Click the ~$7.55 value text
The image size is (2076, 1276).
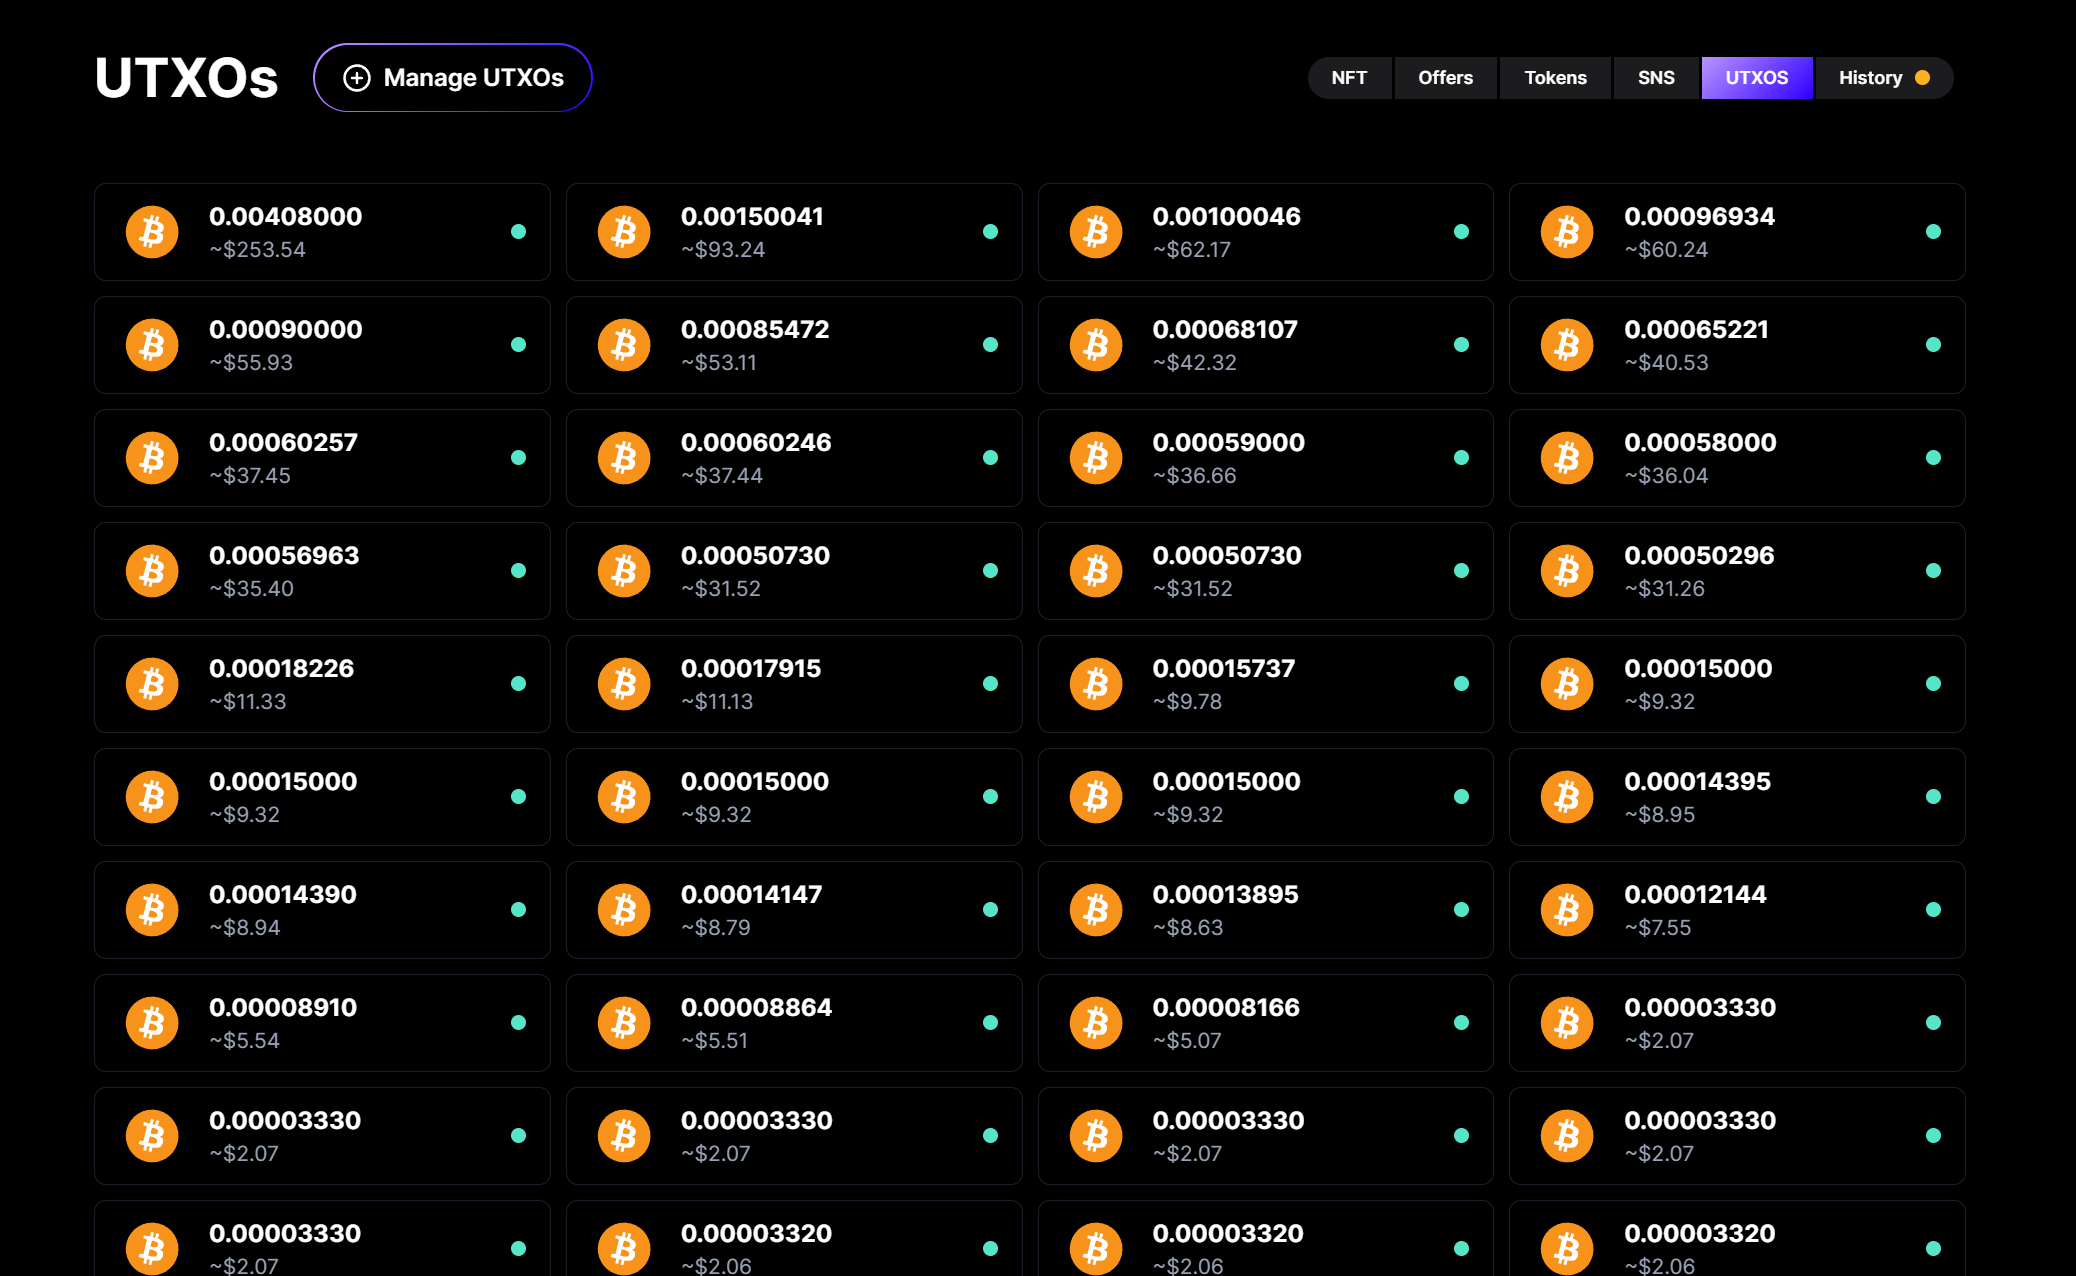(x=1658, y=928)
